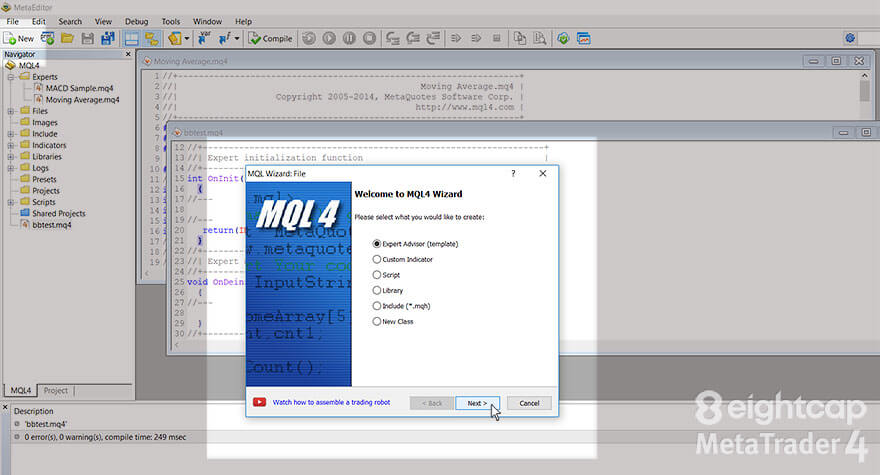Click the second profiling arrow icon
Screen dimensions: 880x475
476,38
